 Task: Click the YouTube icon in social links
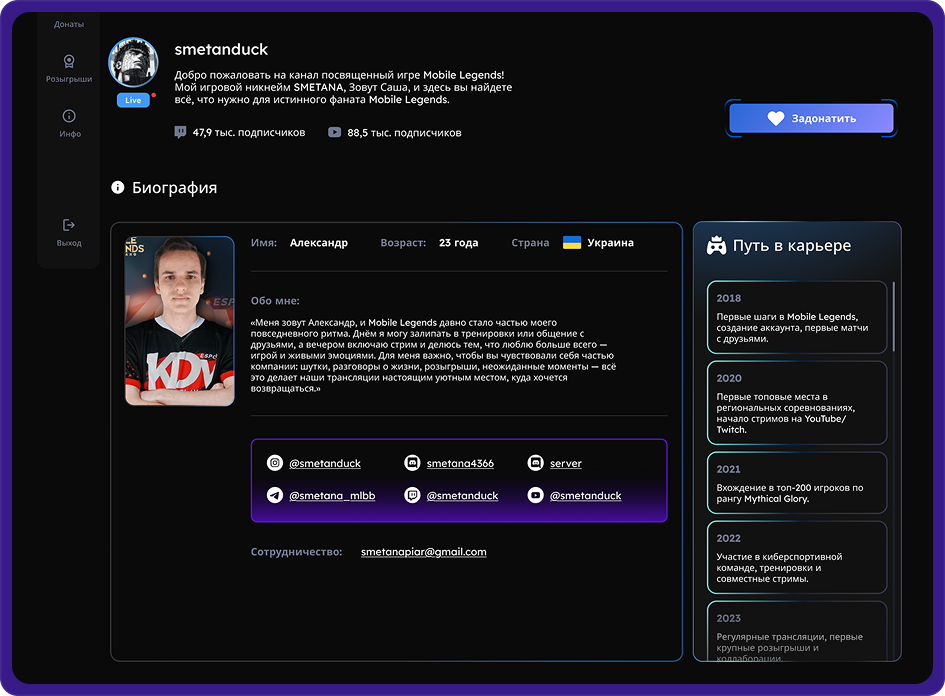pos(535,495)
